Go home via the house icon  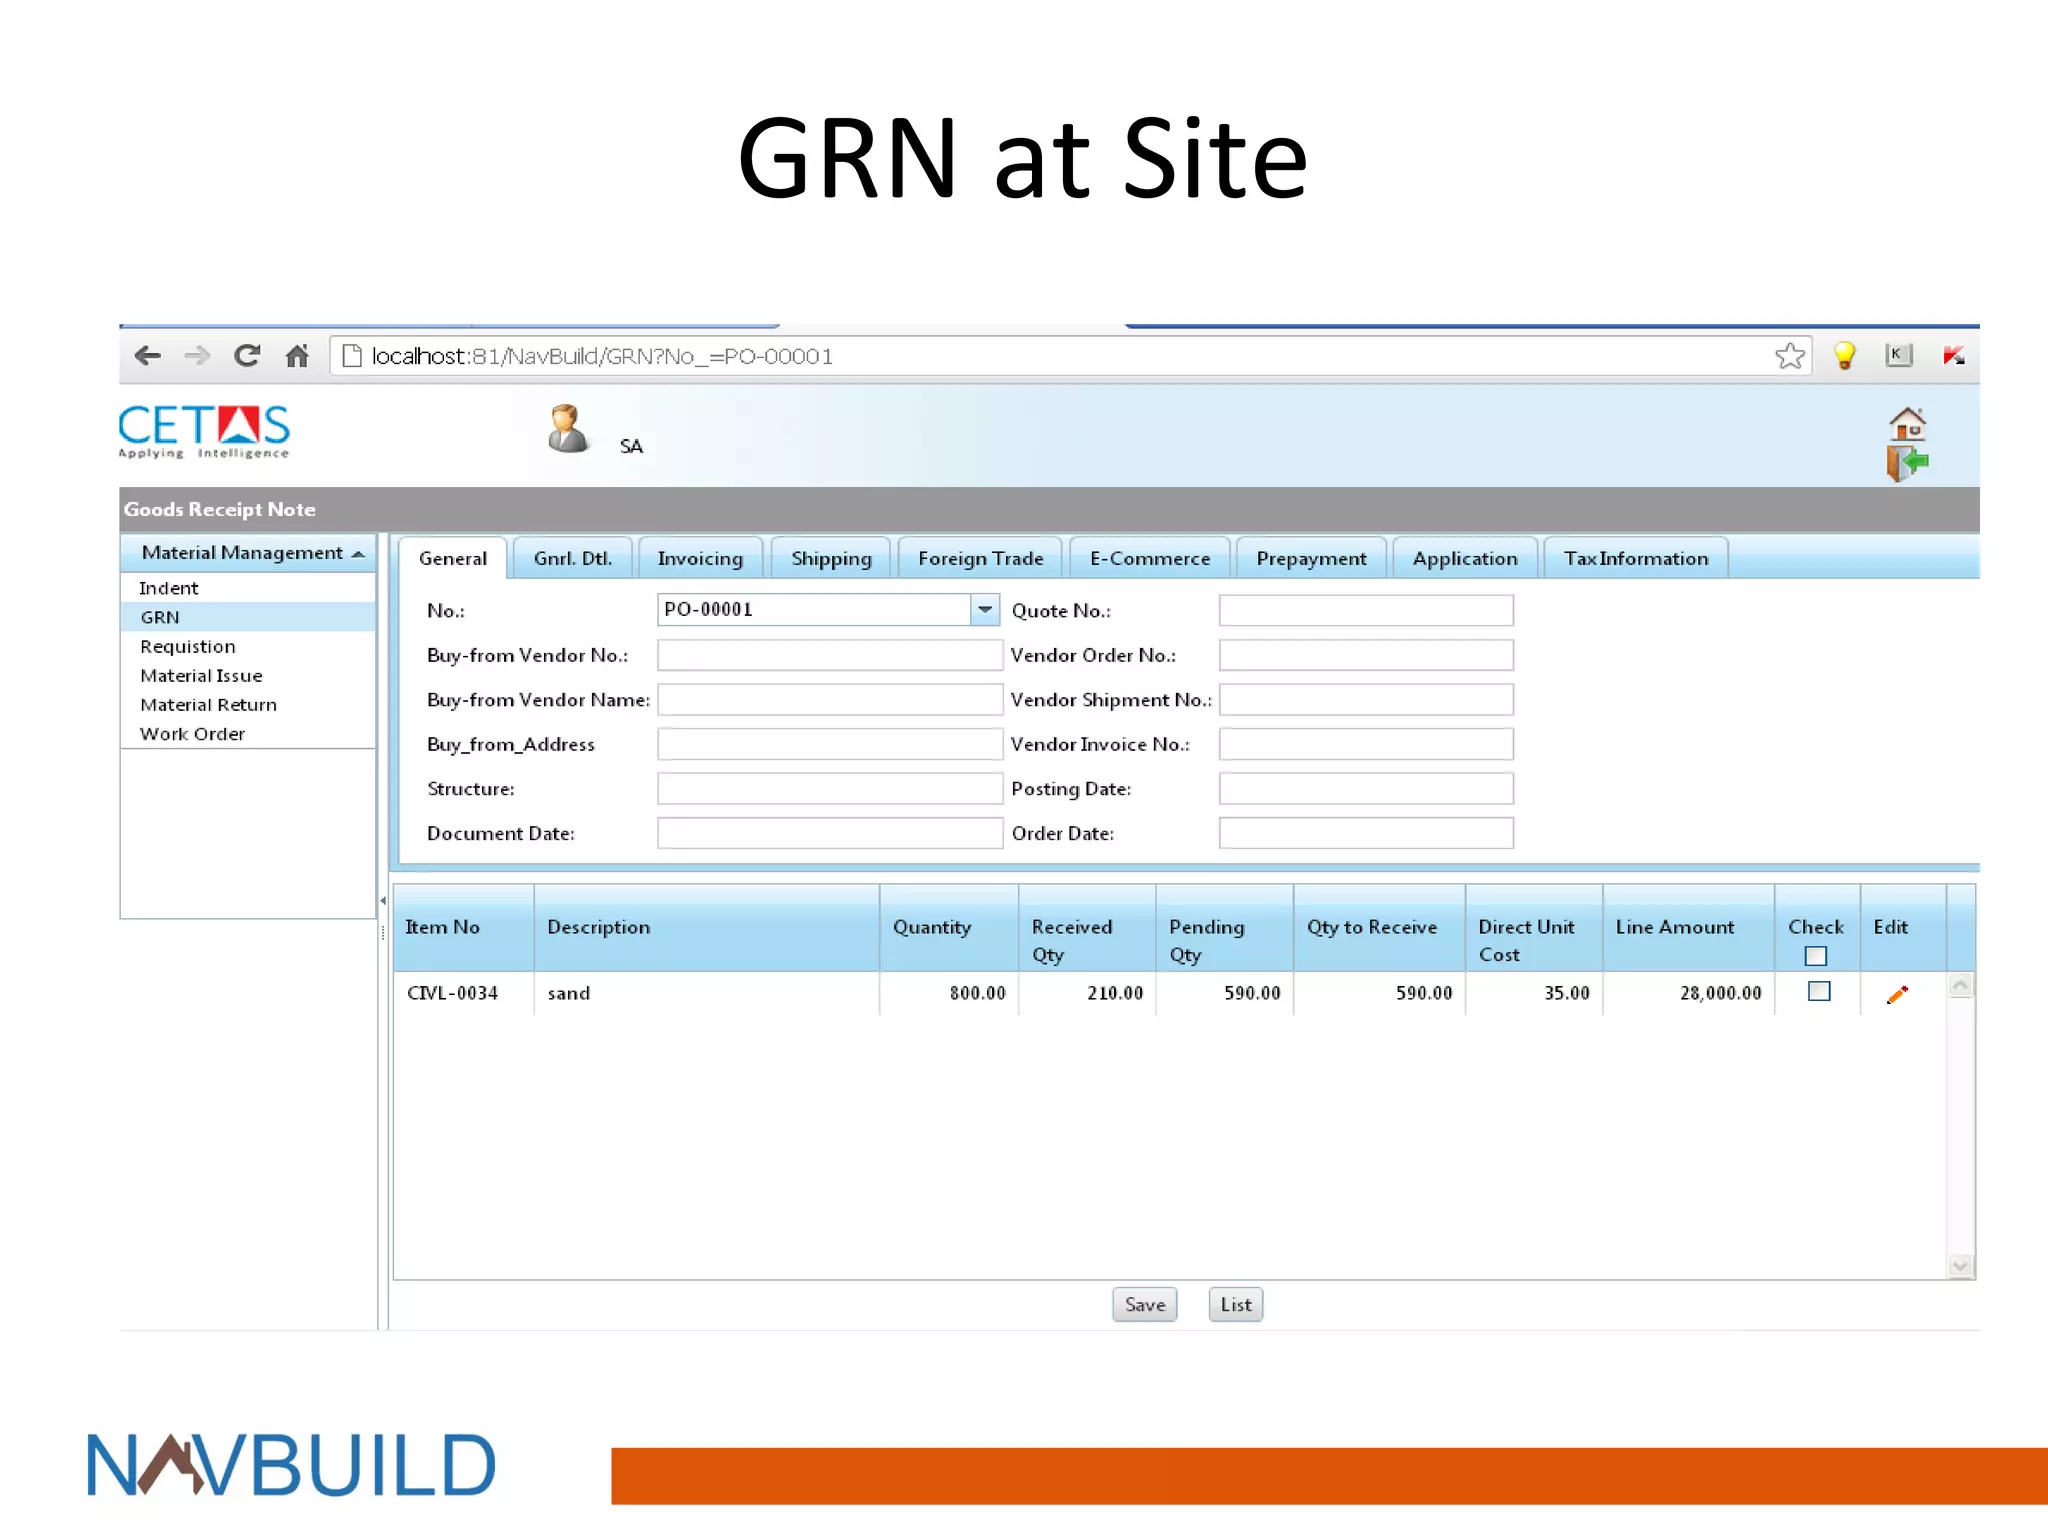tap(1907, 424)
